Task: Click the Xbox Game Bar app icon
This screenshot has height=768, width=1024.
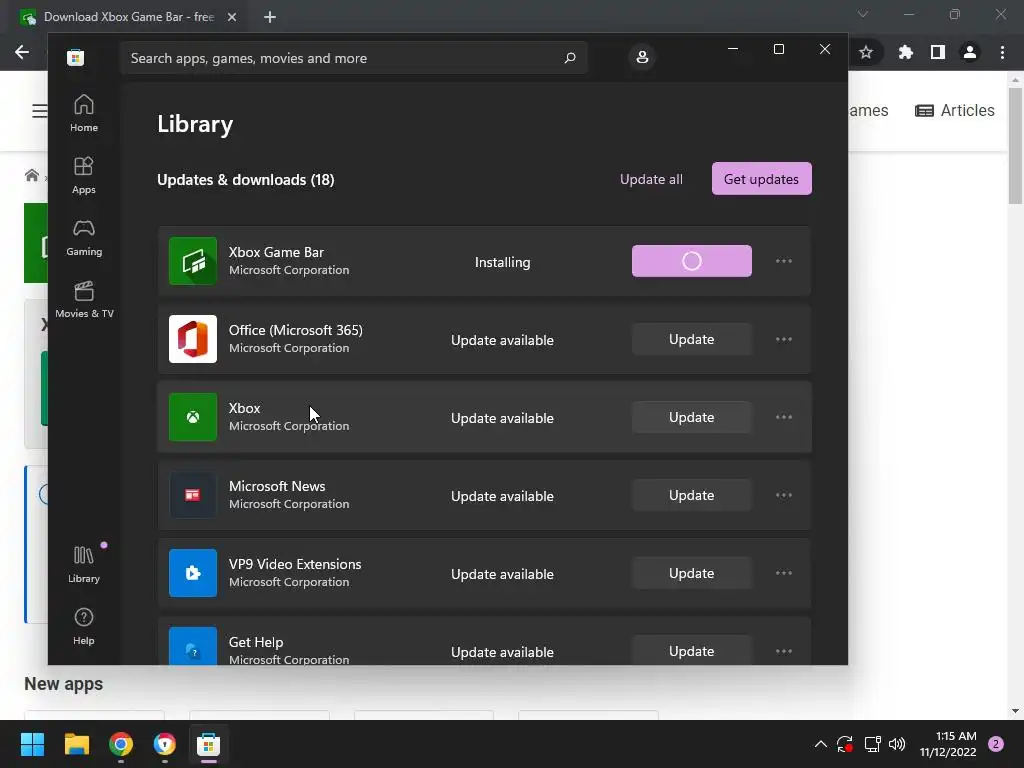Action: [x=193, y=261]
